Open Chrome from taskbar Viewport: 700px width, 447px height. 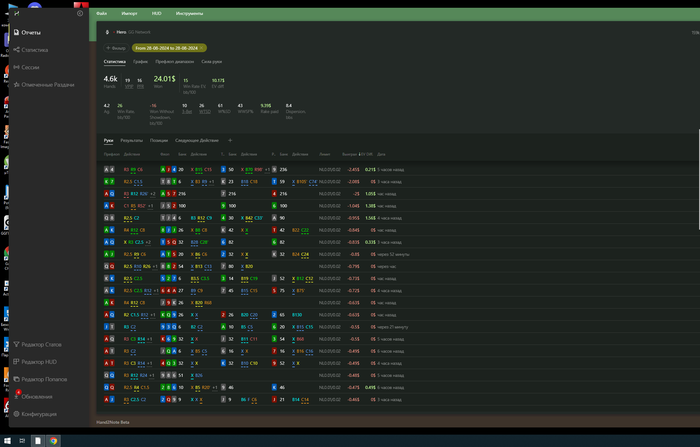54,441
